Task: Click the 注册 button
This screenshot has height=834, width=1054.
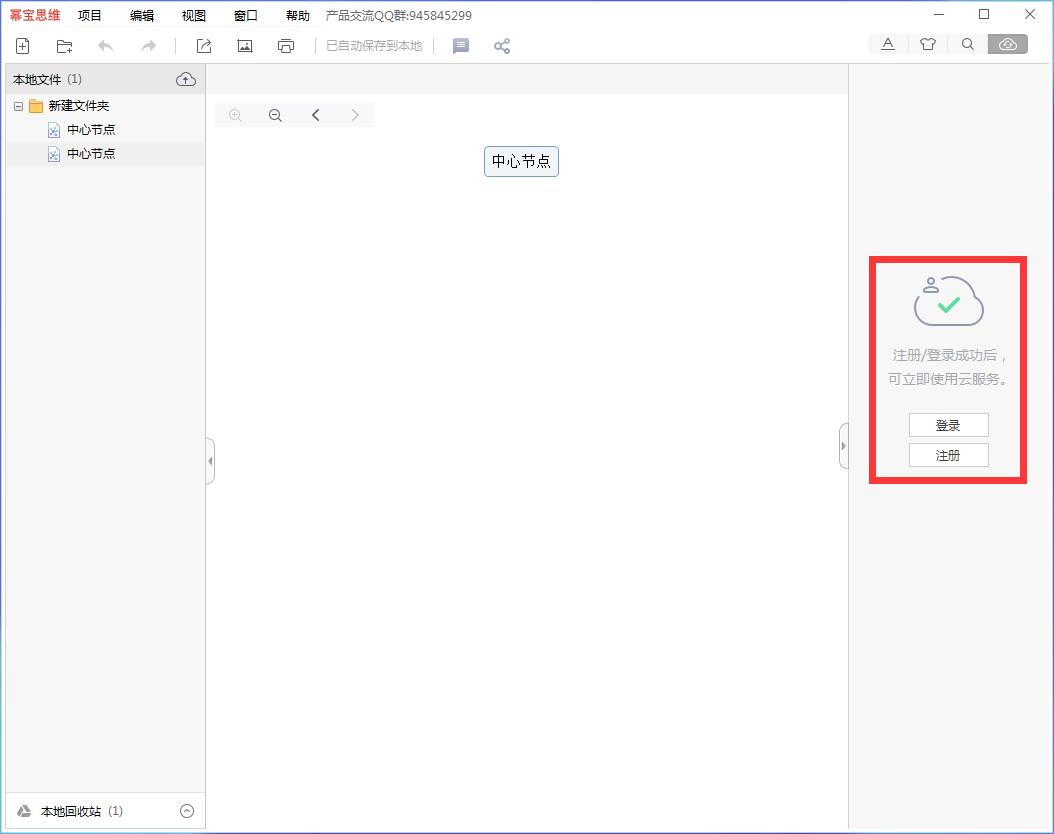Action: (x=948, y=455)
